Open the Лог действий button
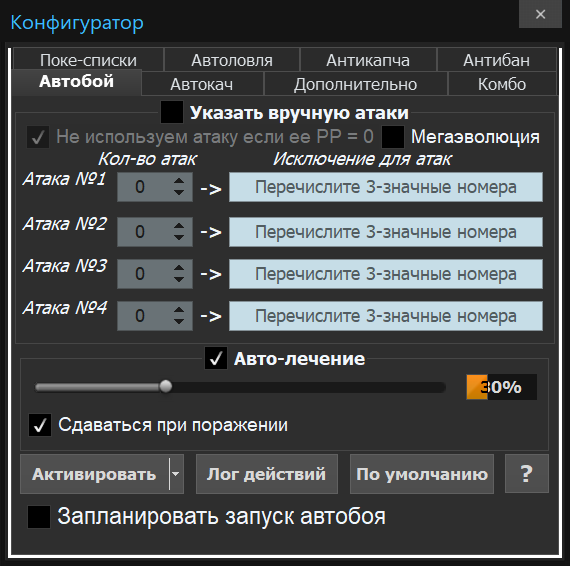570x566 pixels. [x=267, y=474]
